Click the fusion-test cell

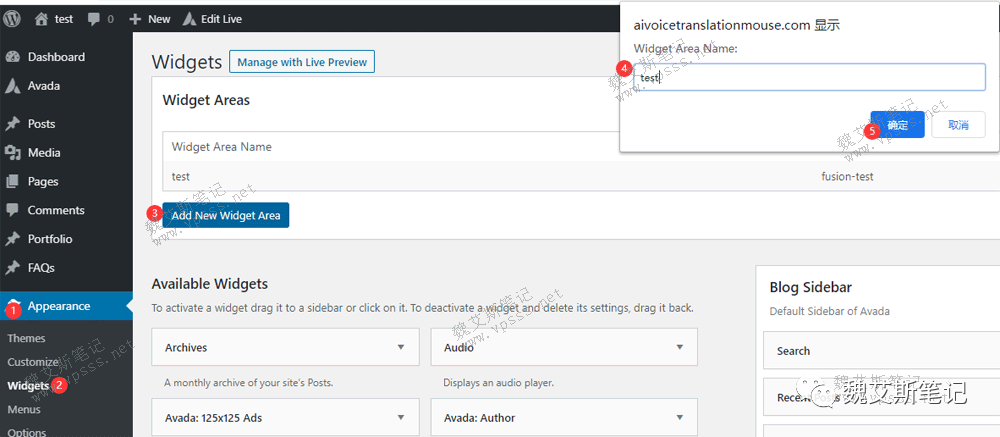[847, 176]
